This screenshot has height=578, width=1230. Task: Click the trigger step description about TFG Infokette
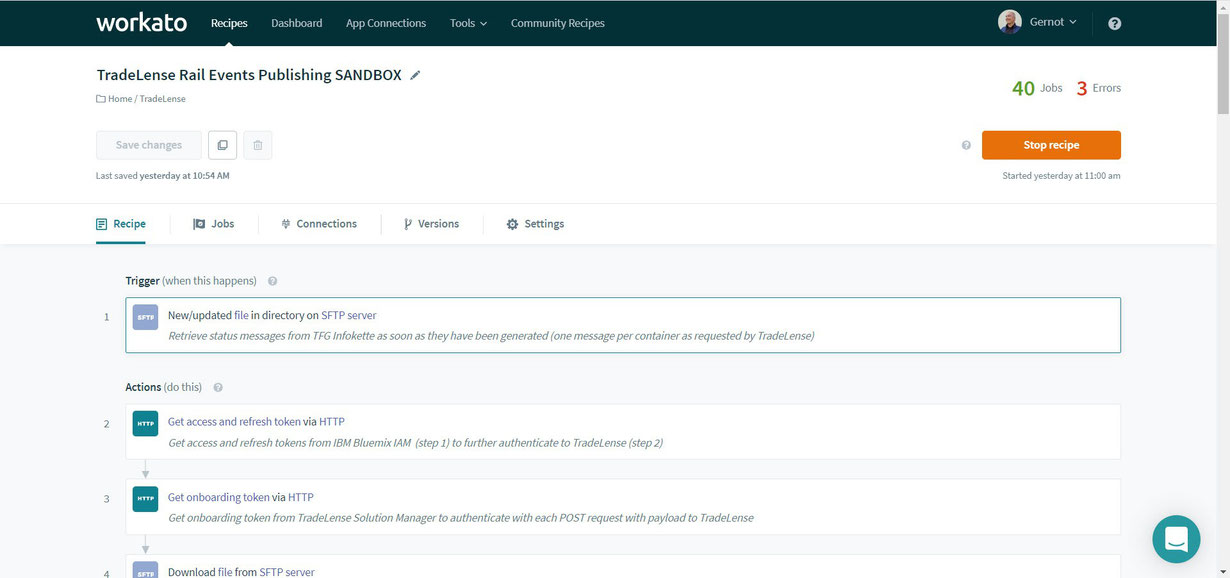pos(491,336)
